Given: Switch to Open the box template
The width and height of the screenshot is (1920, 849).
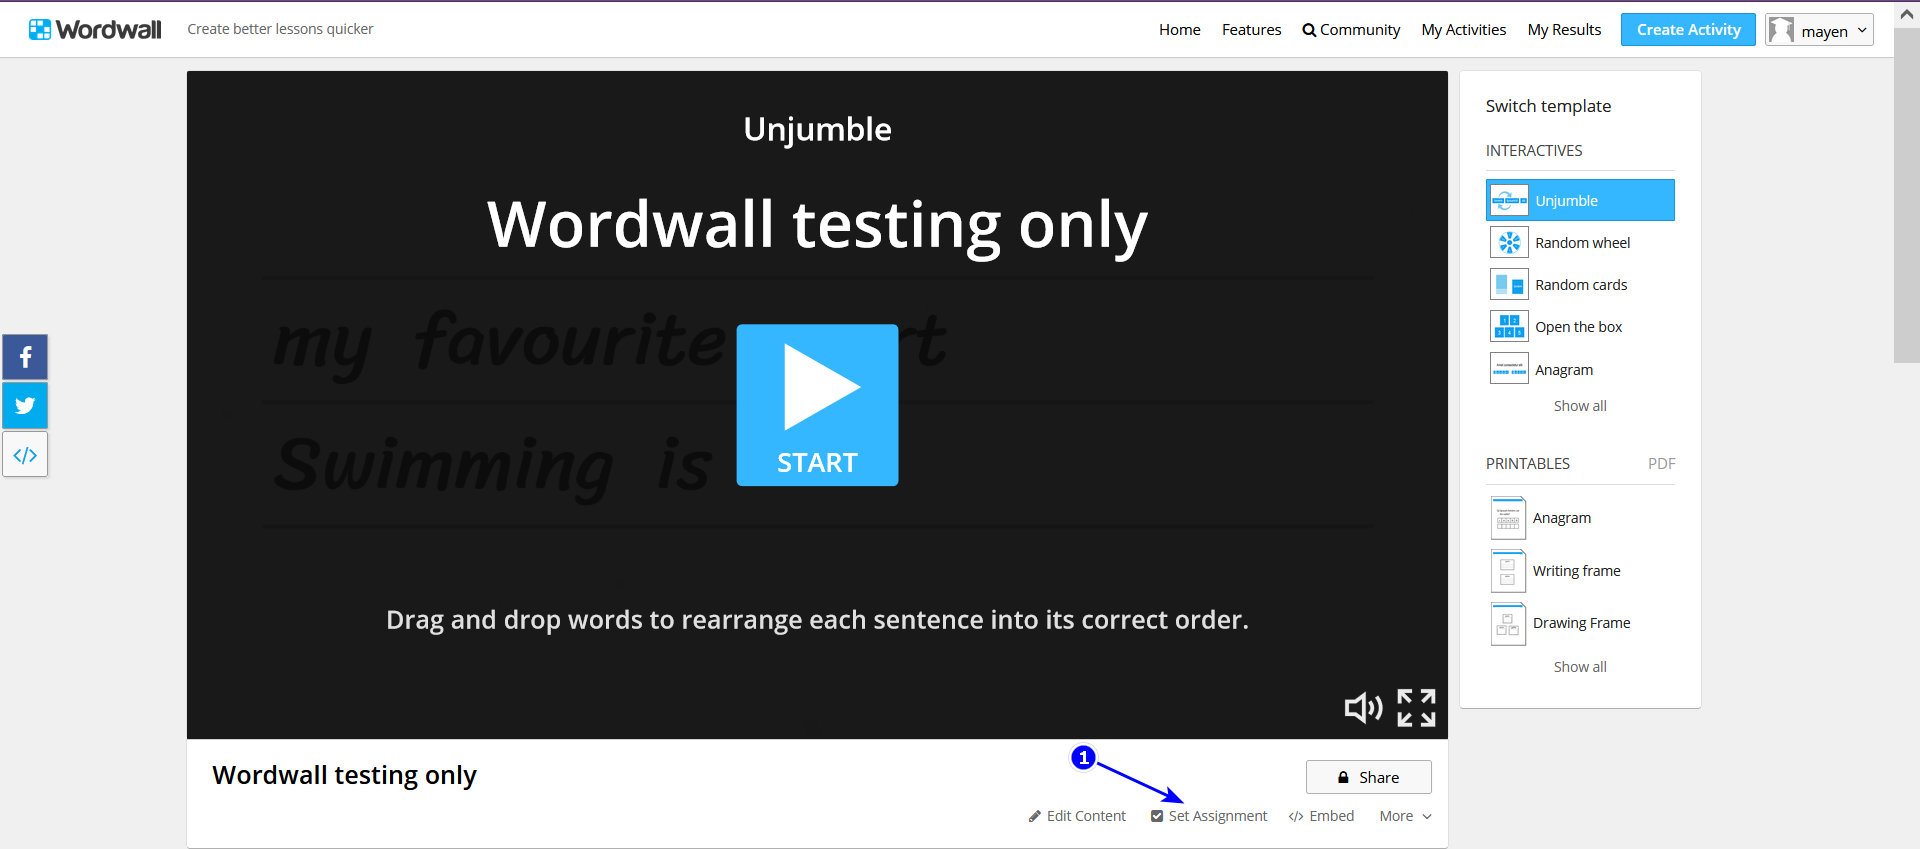Looking at the screenshot, I should [1579, 327].
